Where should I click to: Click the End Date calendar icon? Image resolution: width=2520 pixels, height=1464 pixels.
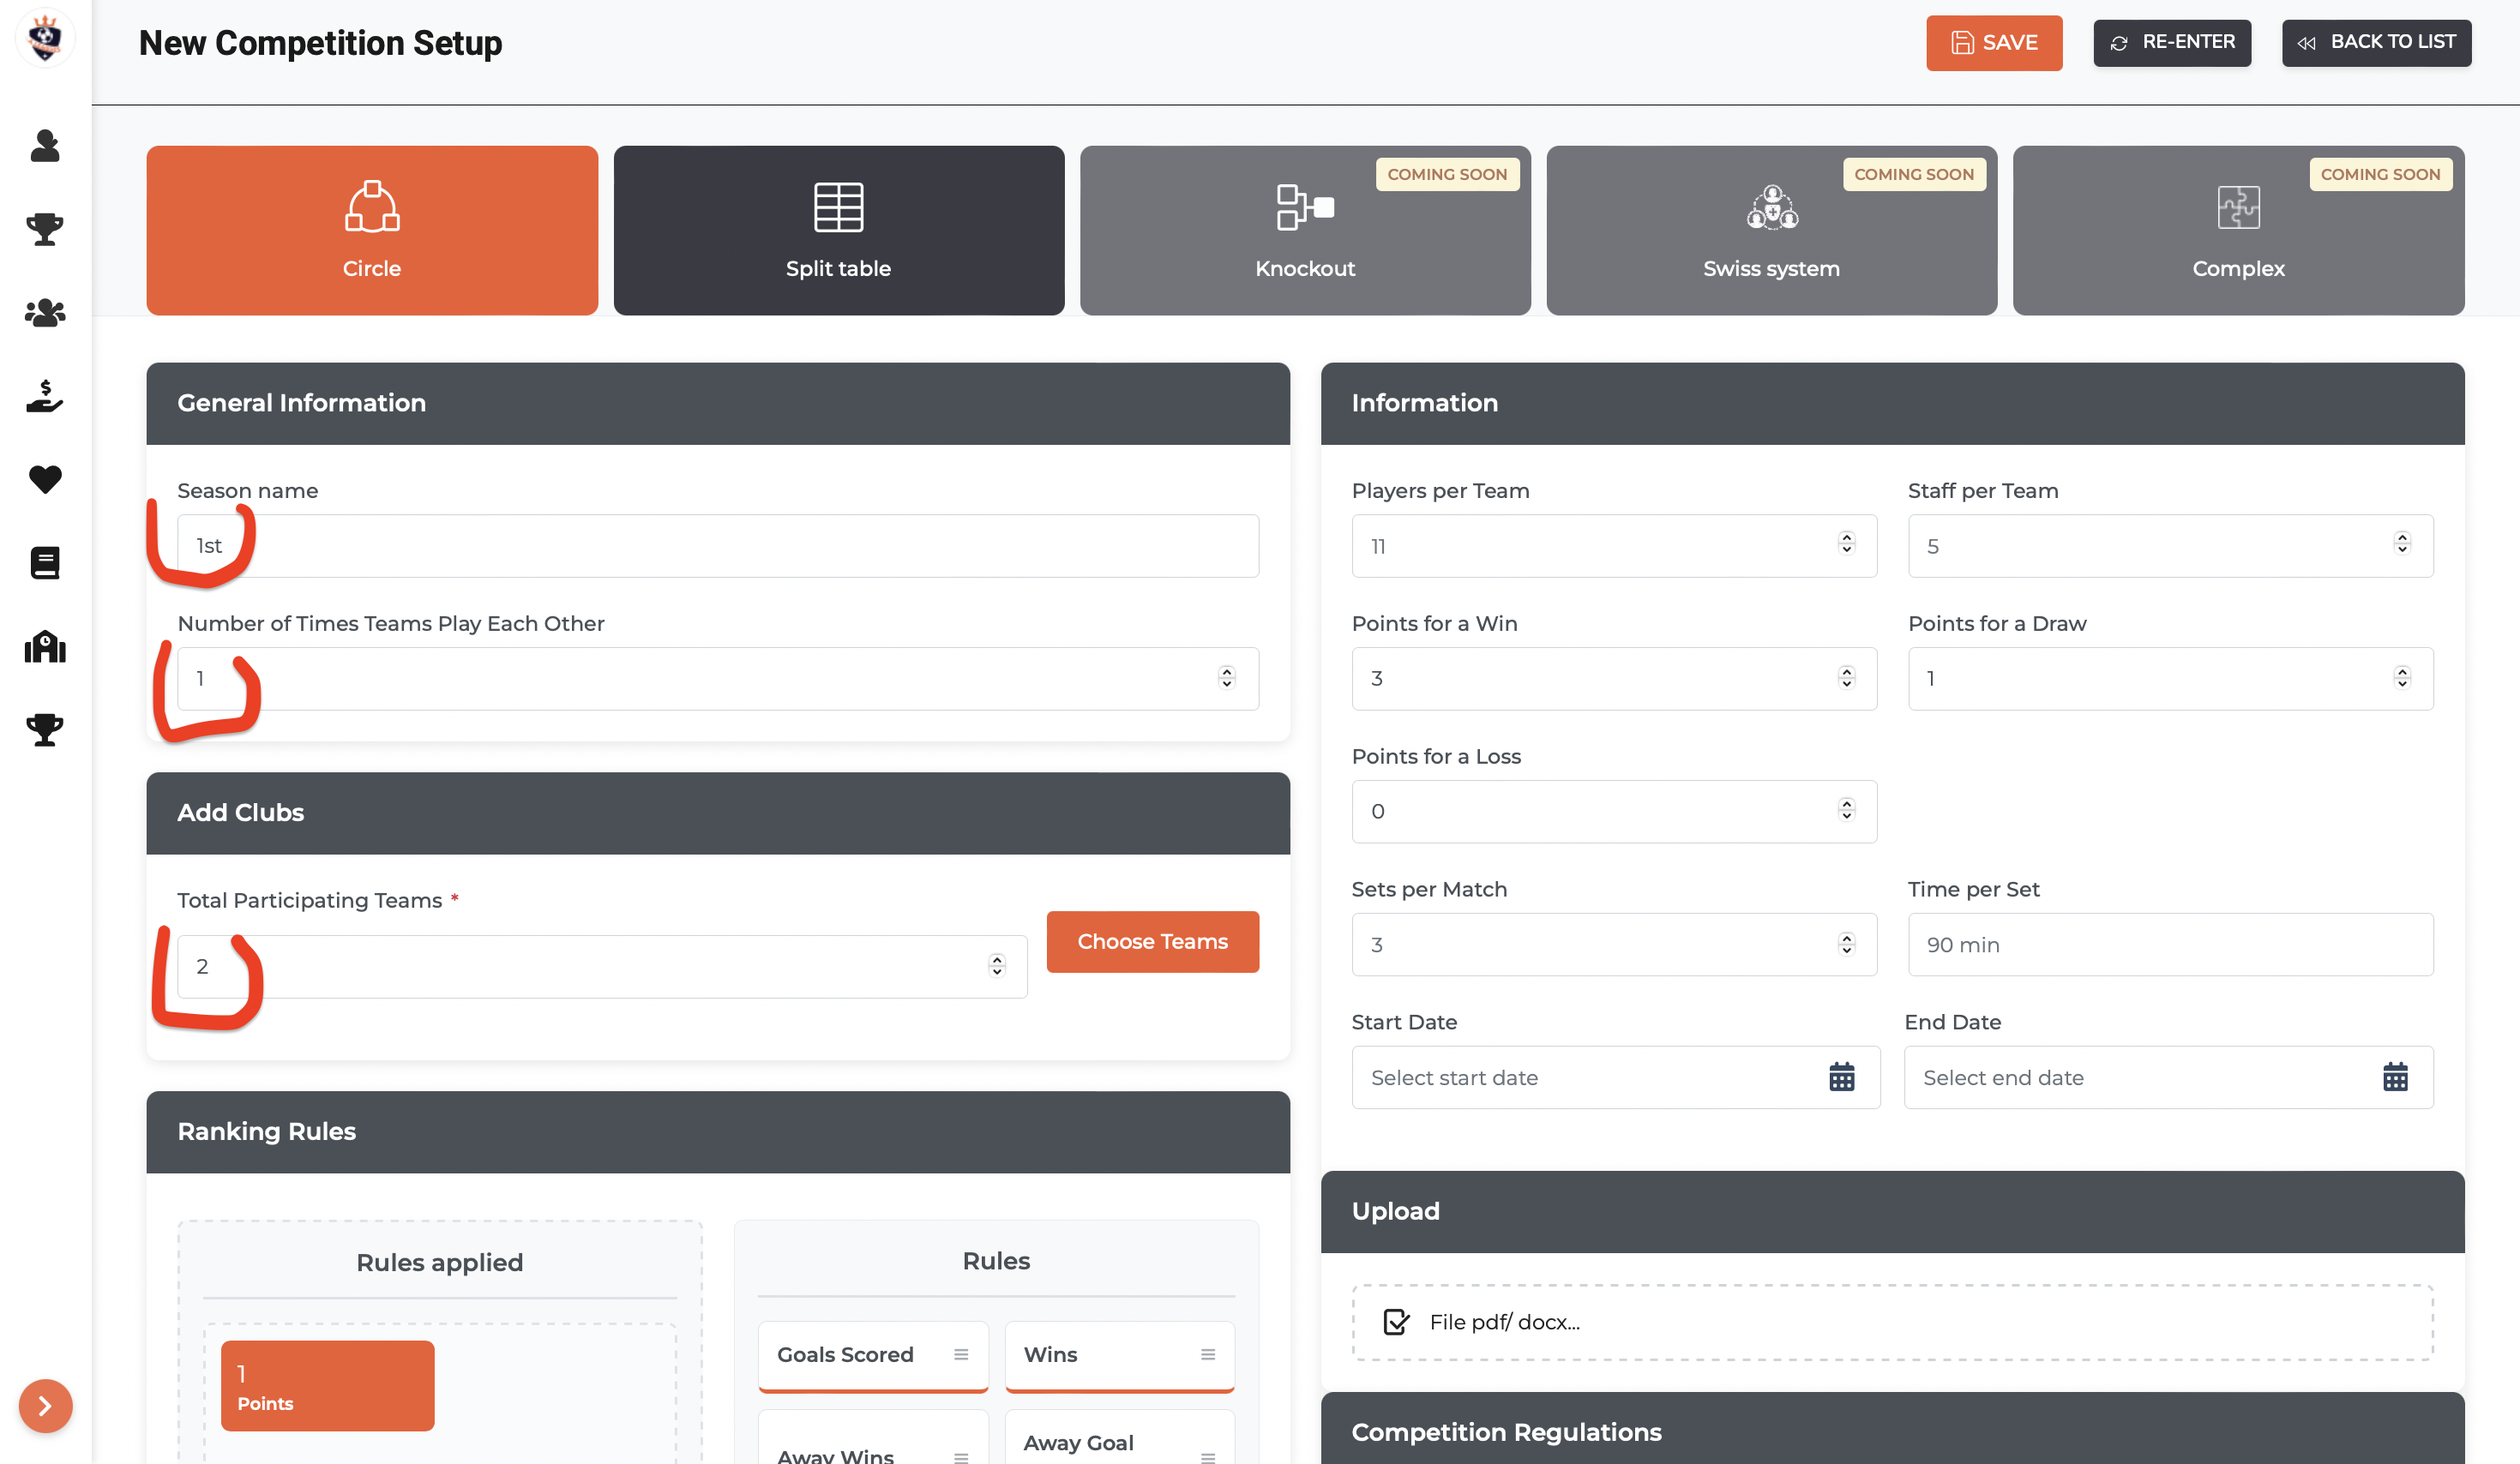pos(2394,1077)
